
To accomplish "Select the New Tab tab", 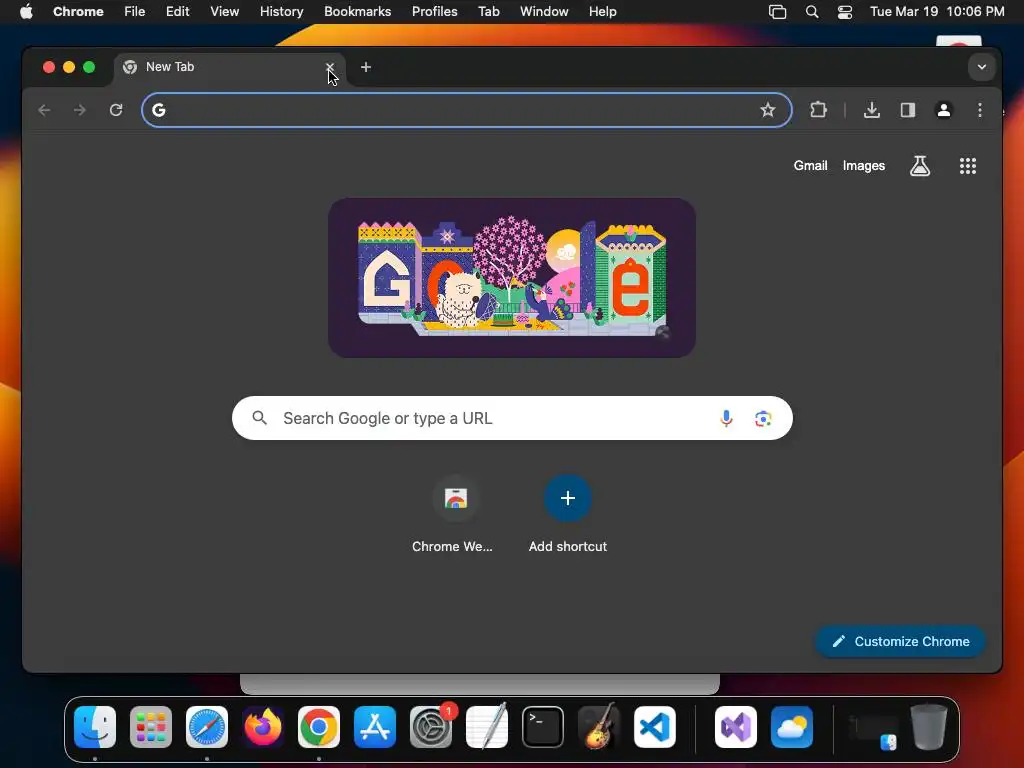I will (229, 67).
